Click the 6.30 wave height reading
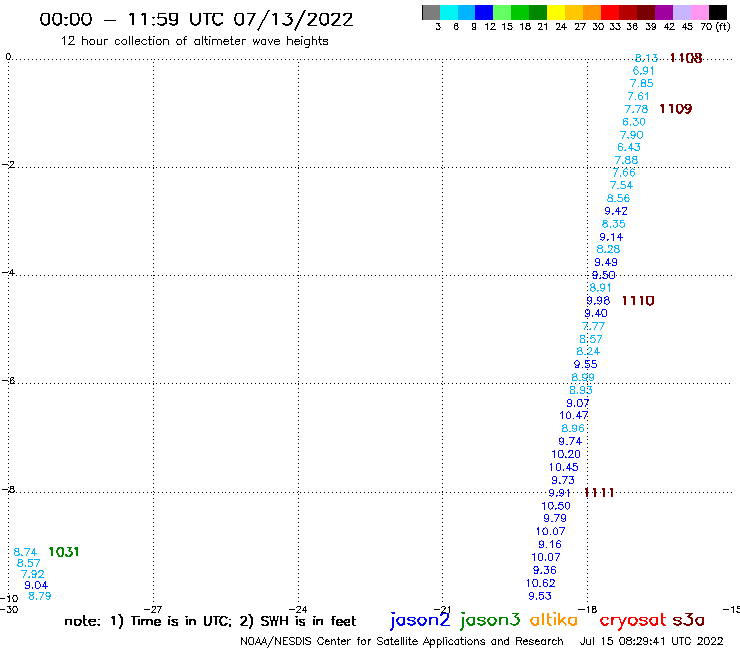Image resolution: width=740 pixels, height=650 pixels. click(x=633, y=122)
